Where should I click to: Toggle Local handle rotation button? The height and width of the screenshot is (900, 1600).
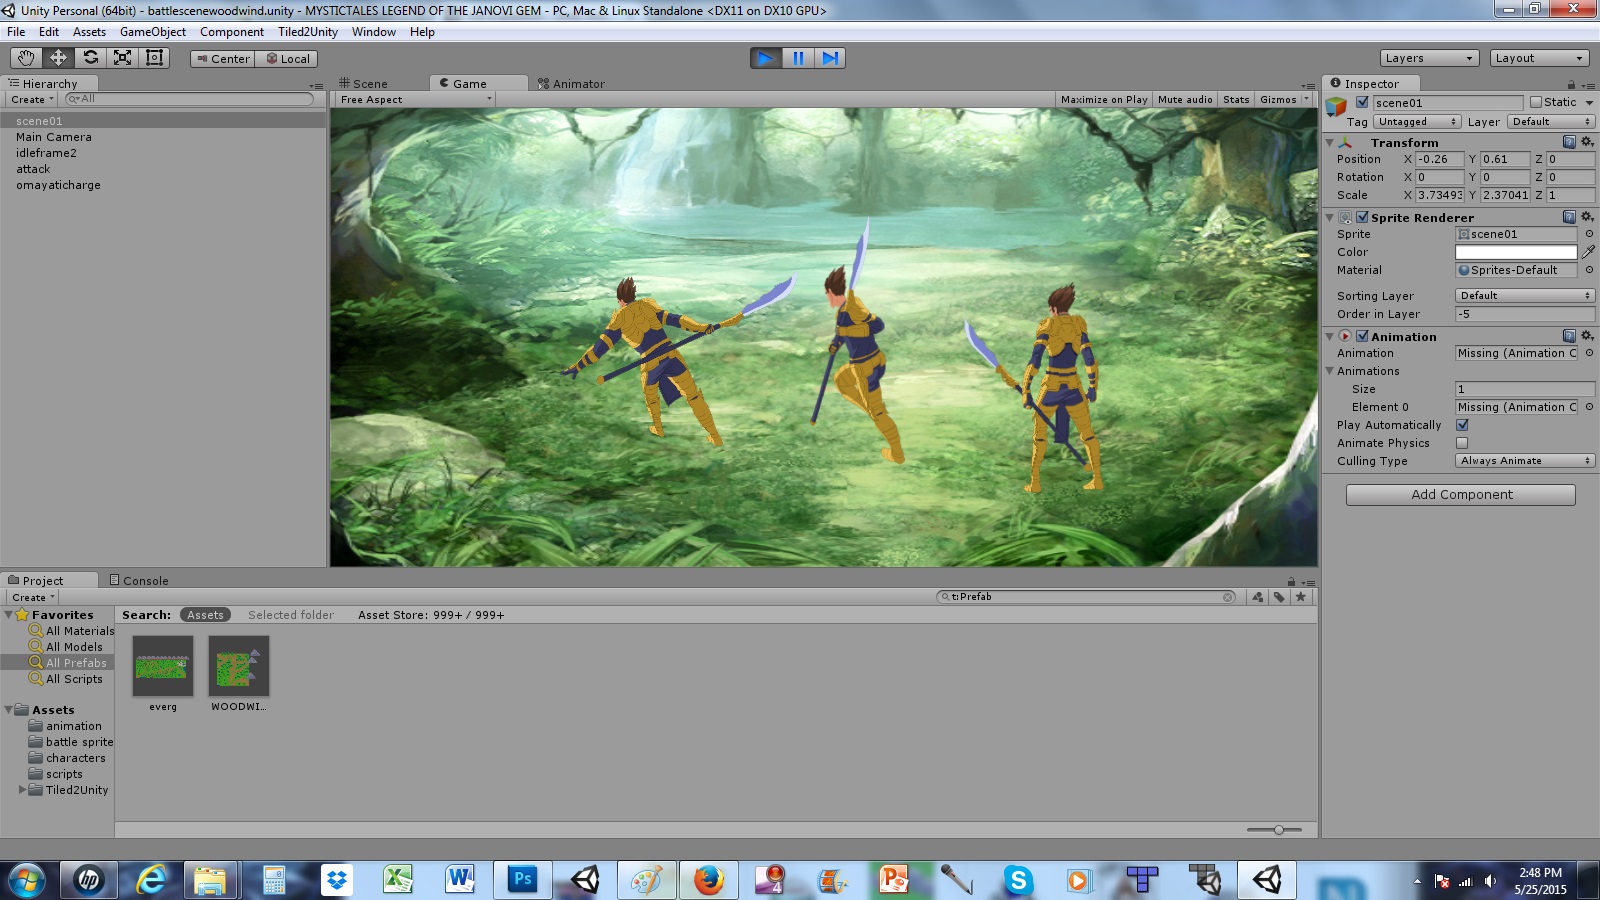point(287,59)
